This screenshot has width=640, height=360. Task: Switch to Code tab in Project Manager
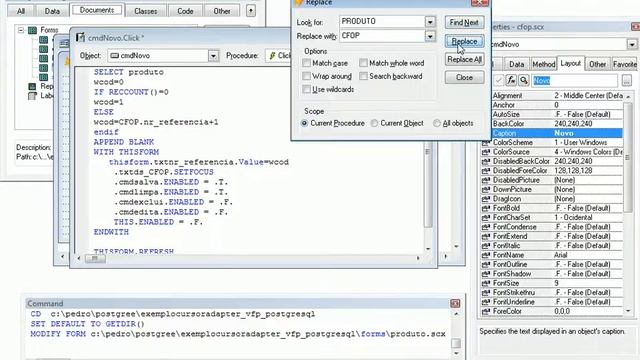click(x=185, y=11)
